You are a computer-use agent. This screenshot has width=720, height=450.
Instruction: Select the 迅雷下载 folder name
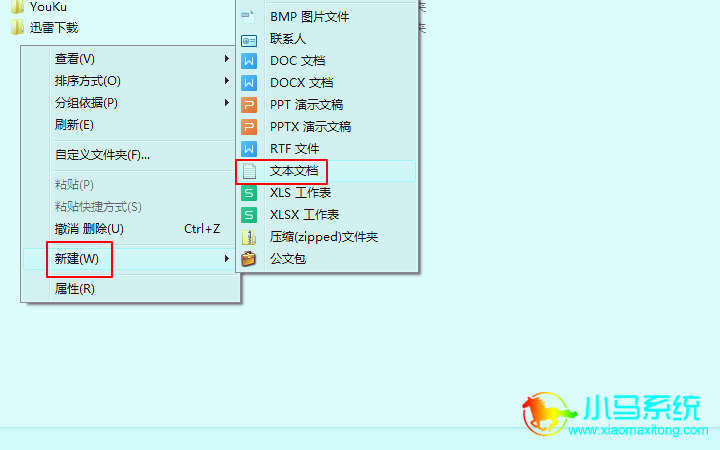tap(54, 28)
